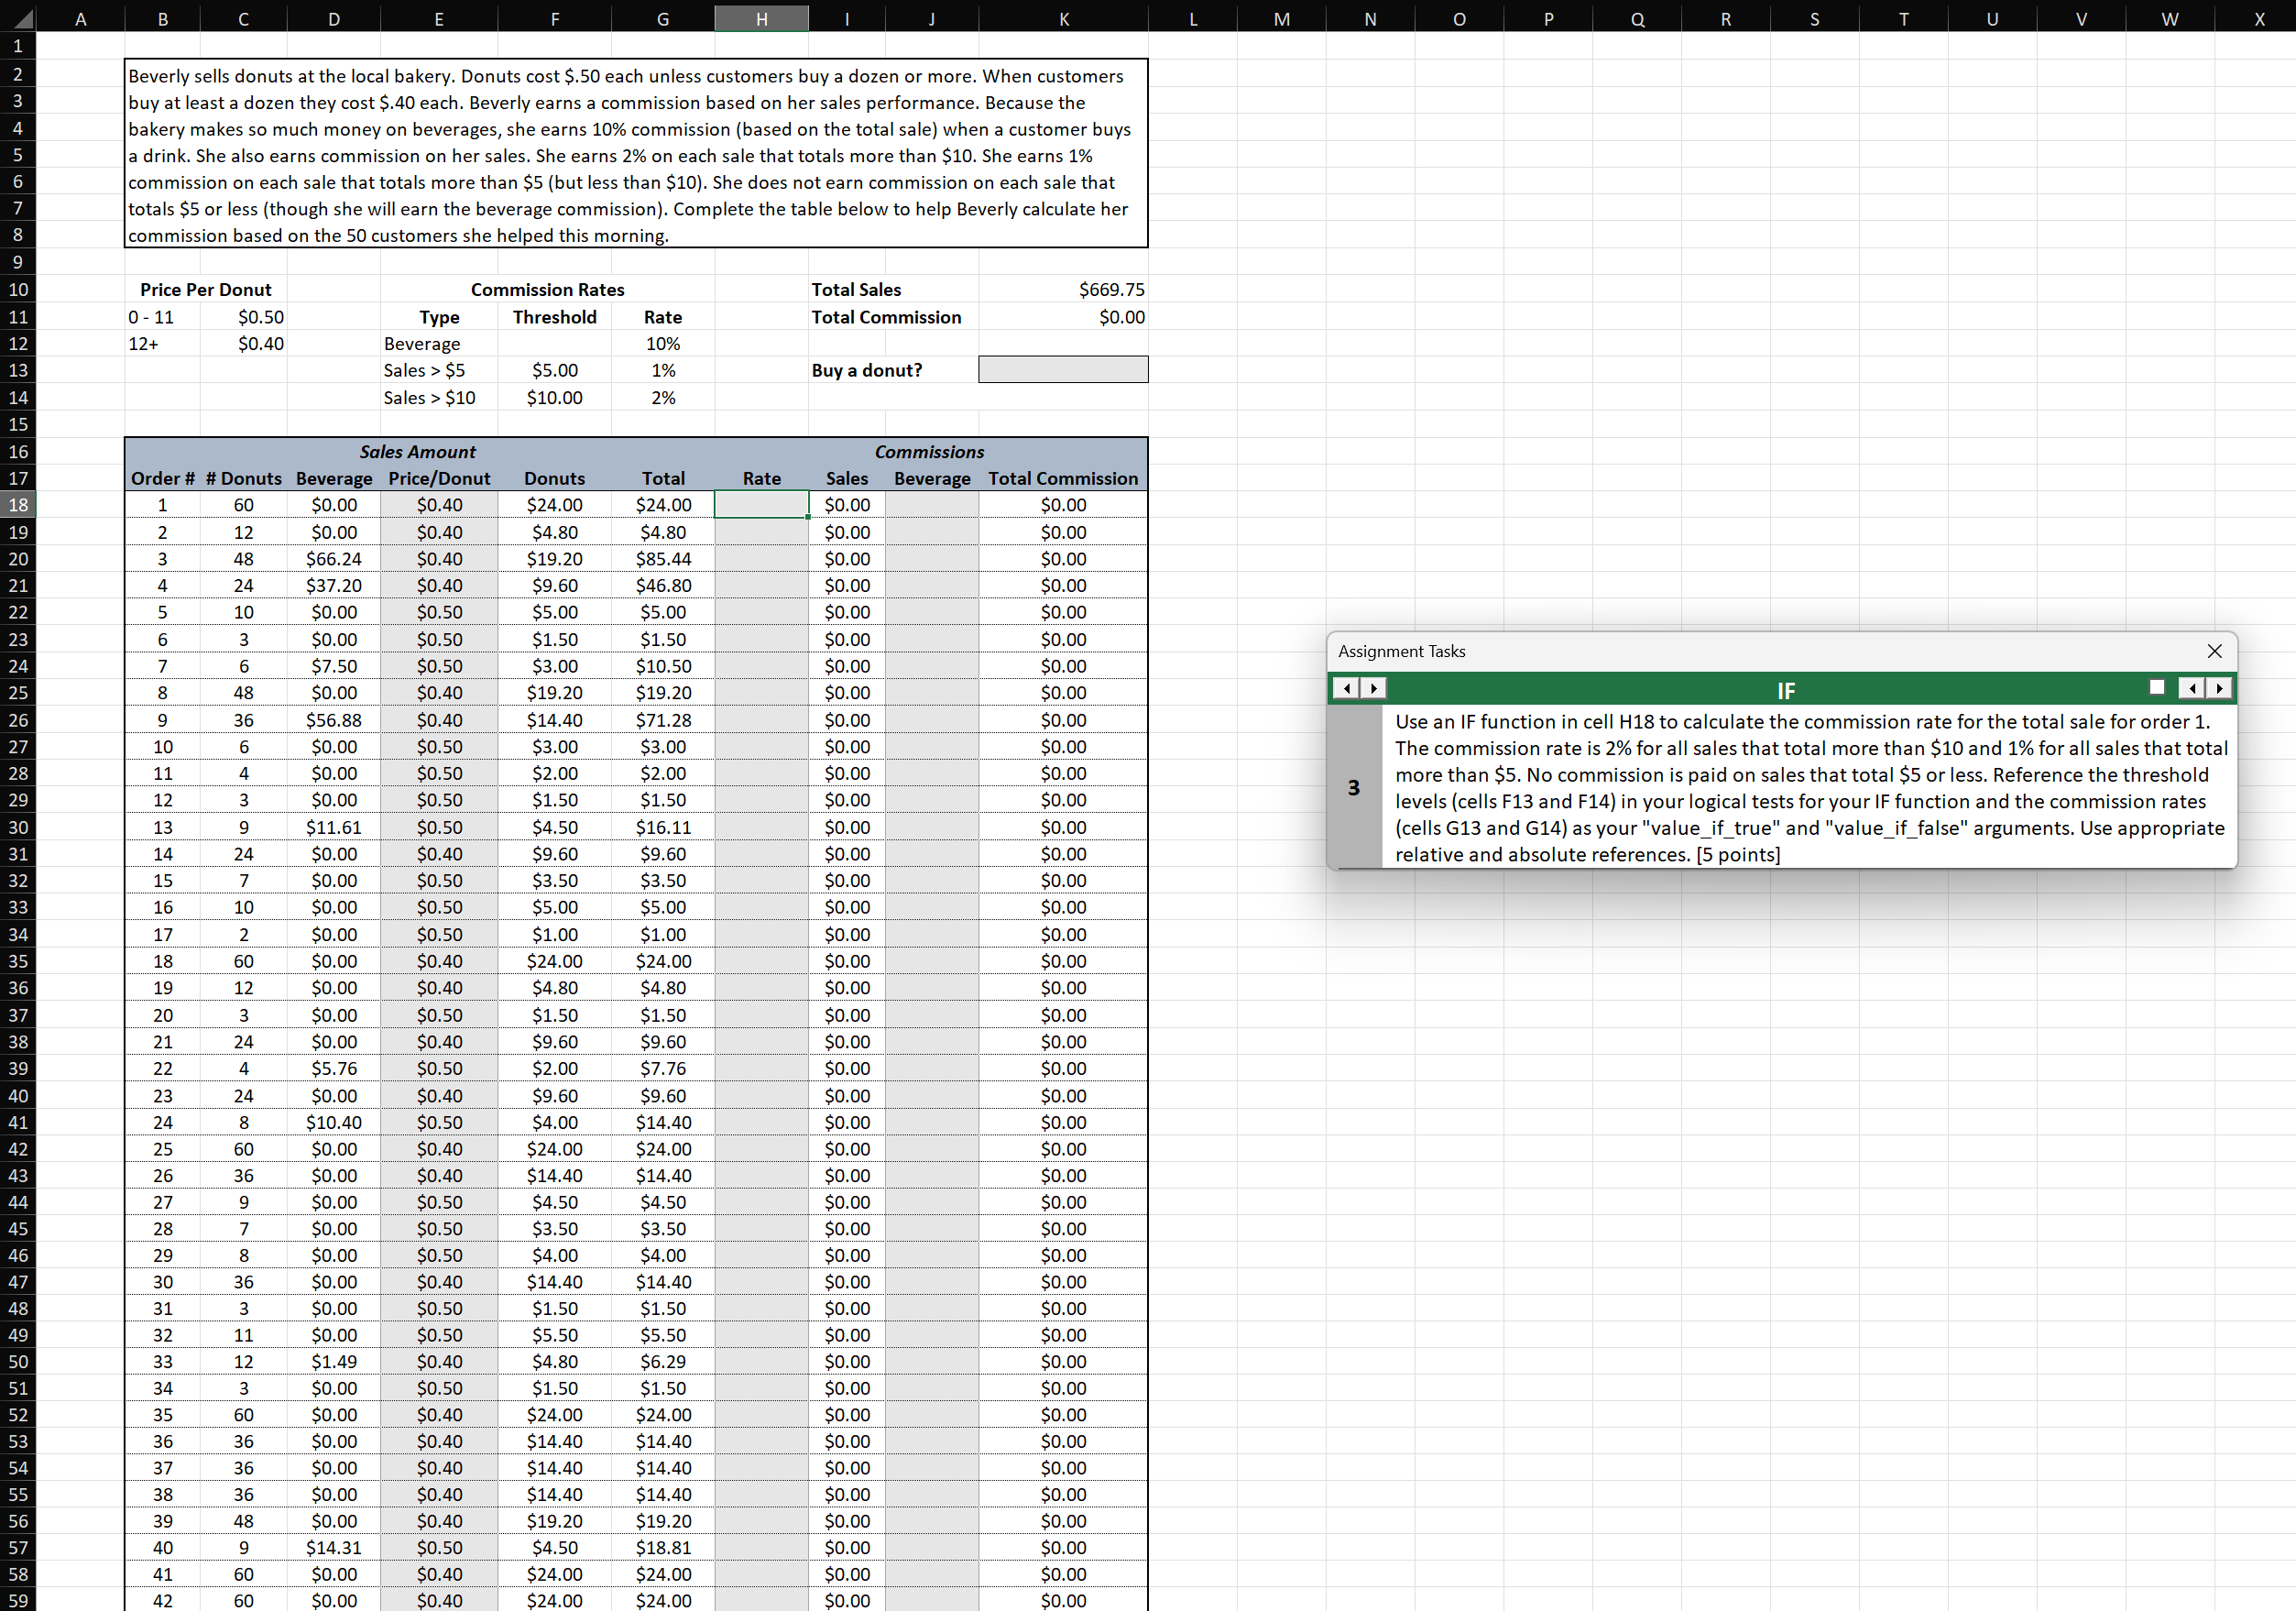The height and width of the screenshot is (1611, 2296).
Task: Click the next task arrow in Assignment Tasks
Action: point(1375,688)
